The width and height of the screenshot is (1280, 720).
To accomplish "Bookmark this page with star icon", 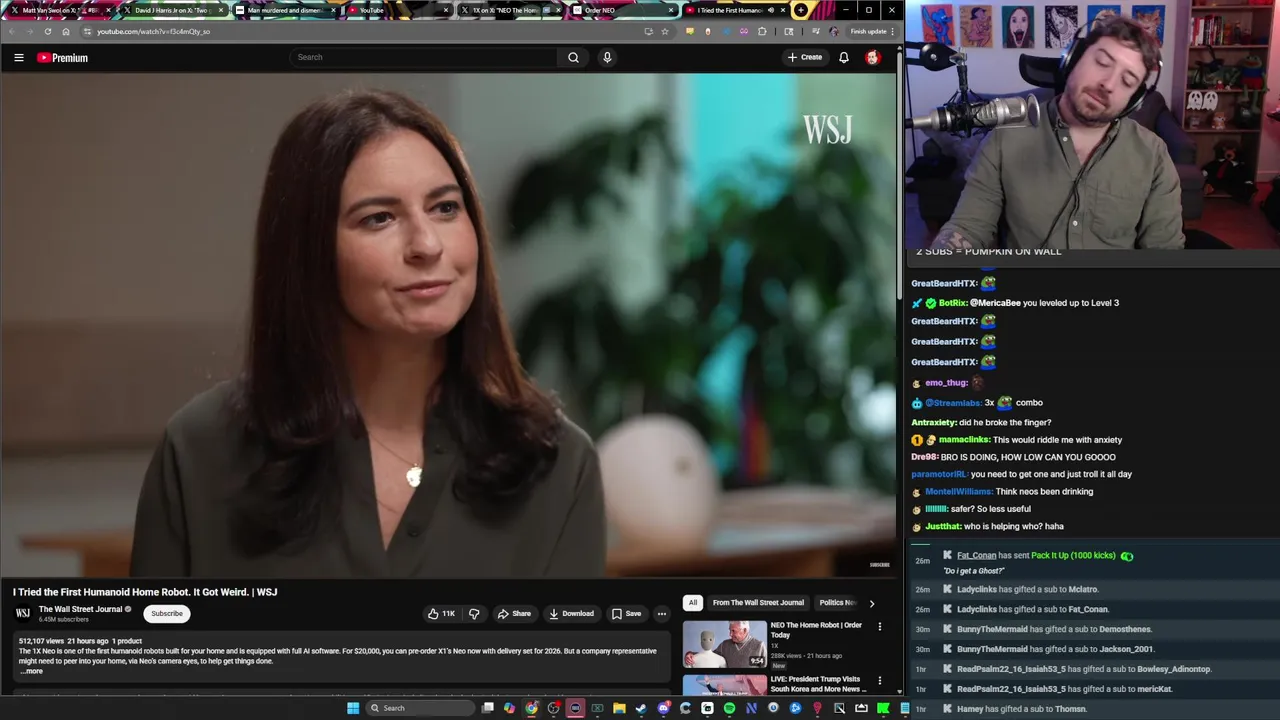I will [665, 31].
